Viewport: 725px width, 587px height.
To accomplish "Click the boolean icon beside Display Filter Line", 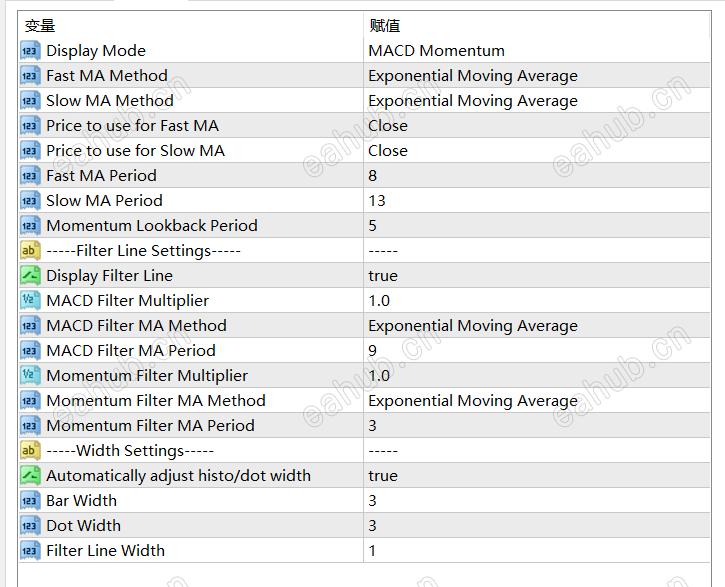I will point(29,276).
